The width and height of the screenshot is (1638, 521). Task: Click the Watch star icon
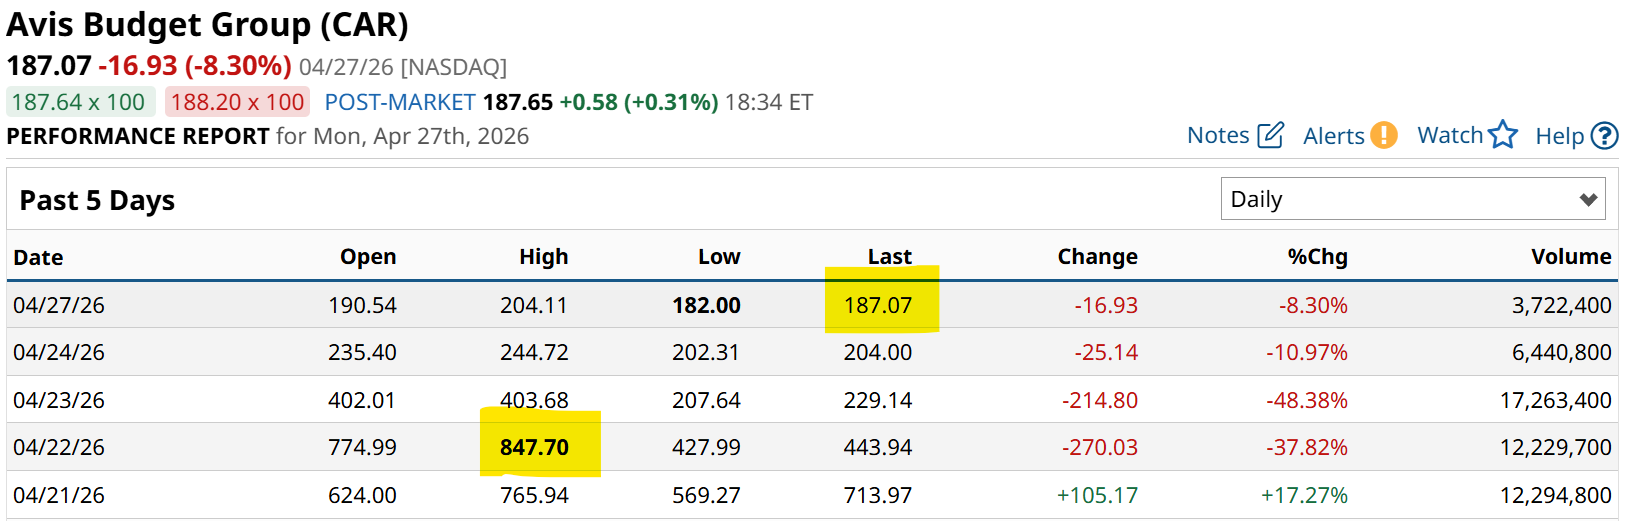[x=1502, y=135]
